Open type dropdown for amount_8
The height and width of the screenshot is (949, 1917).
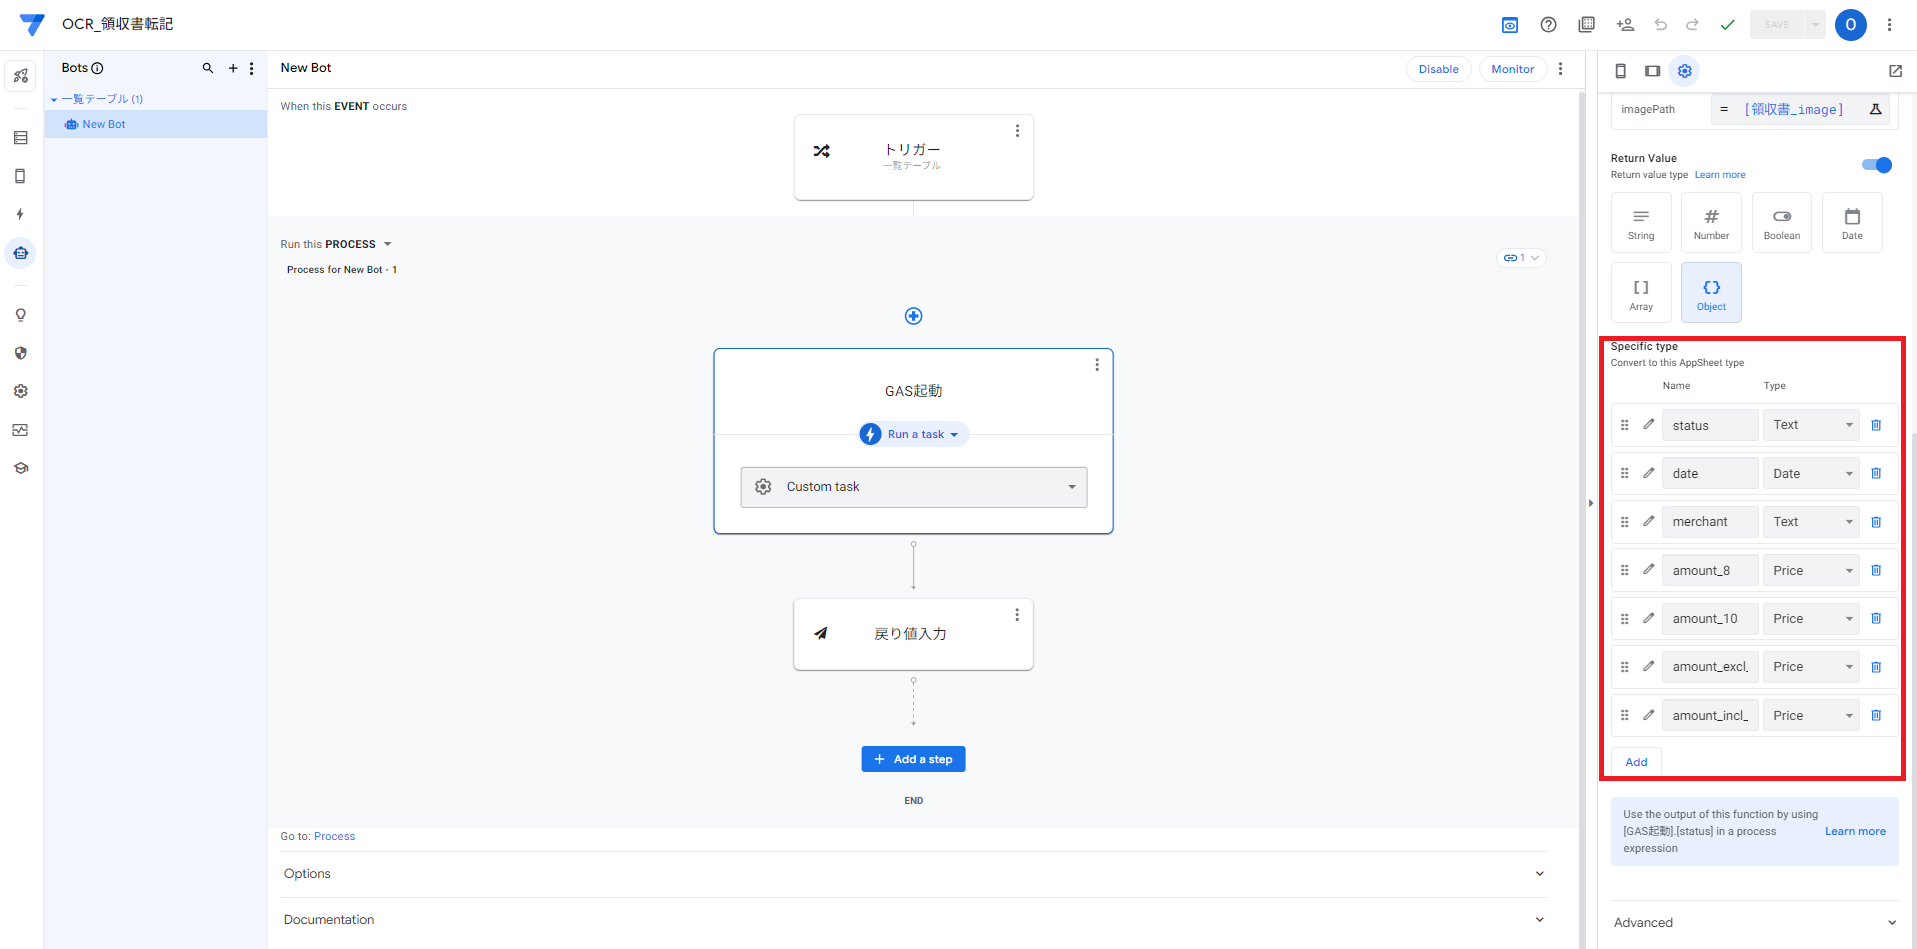pos(1811,570)
